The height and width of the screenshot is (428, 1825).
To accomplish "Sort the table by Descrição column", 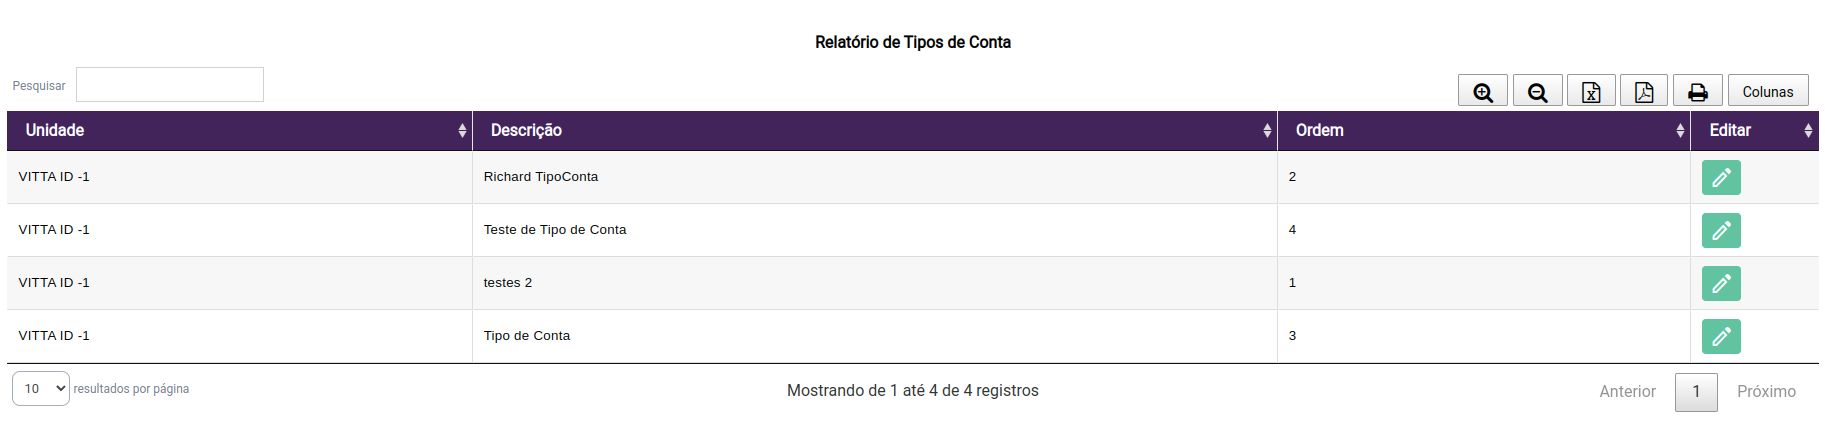I will coord(874,131).
